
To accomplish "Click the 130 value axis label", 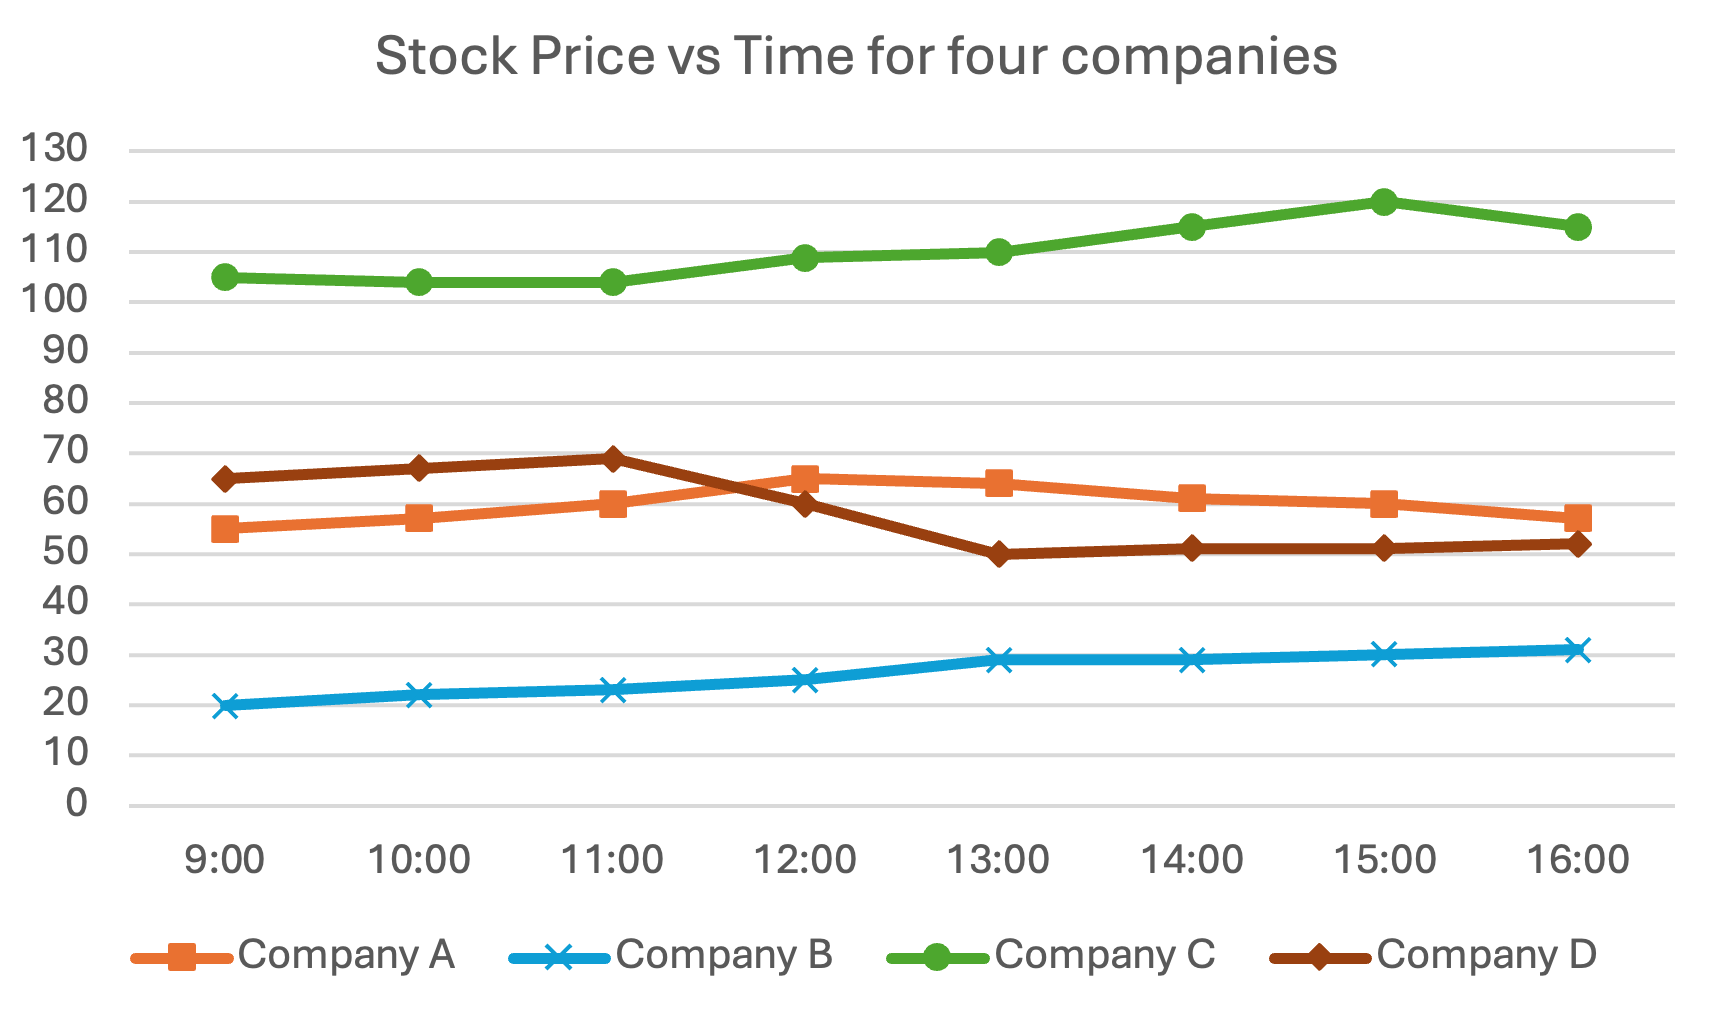I will click(x=54, y=149).
